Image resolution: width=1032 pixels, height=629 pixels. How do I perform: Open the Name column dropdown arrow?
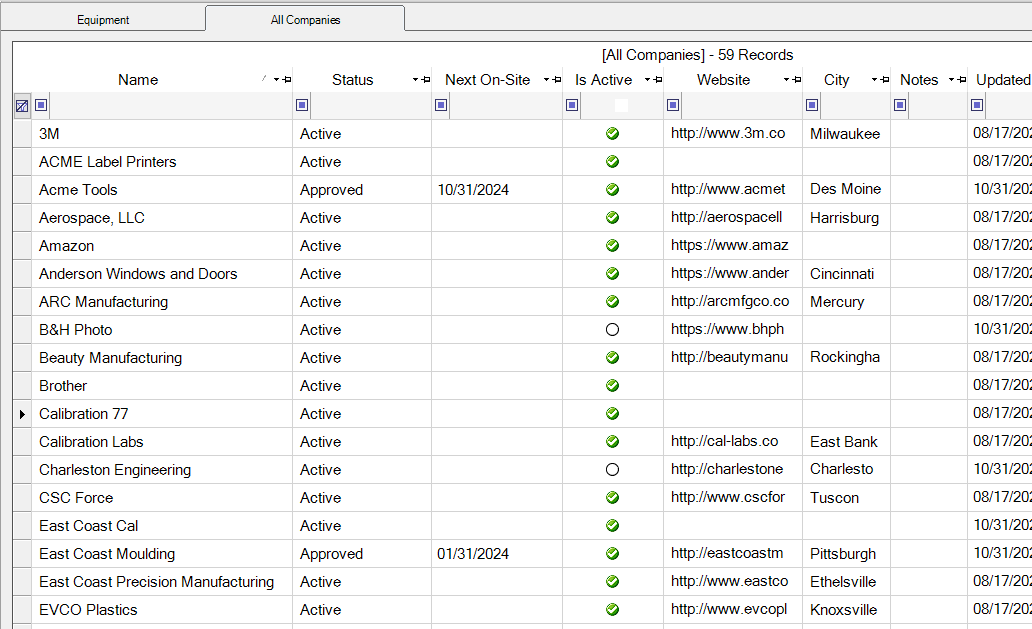click(x=276, y=80)
